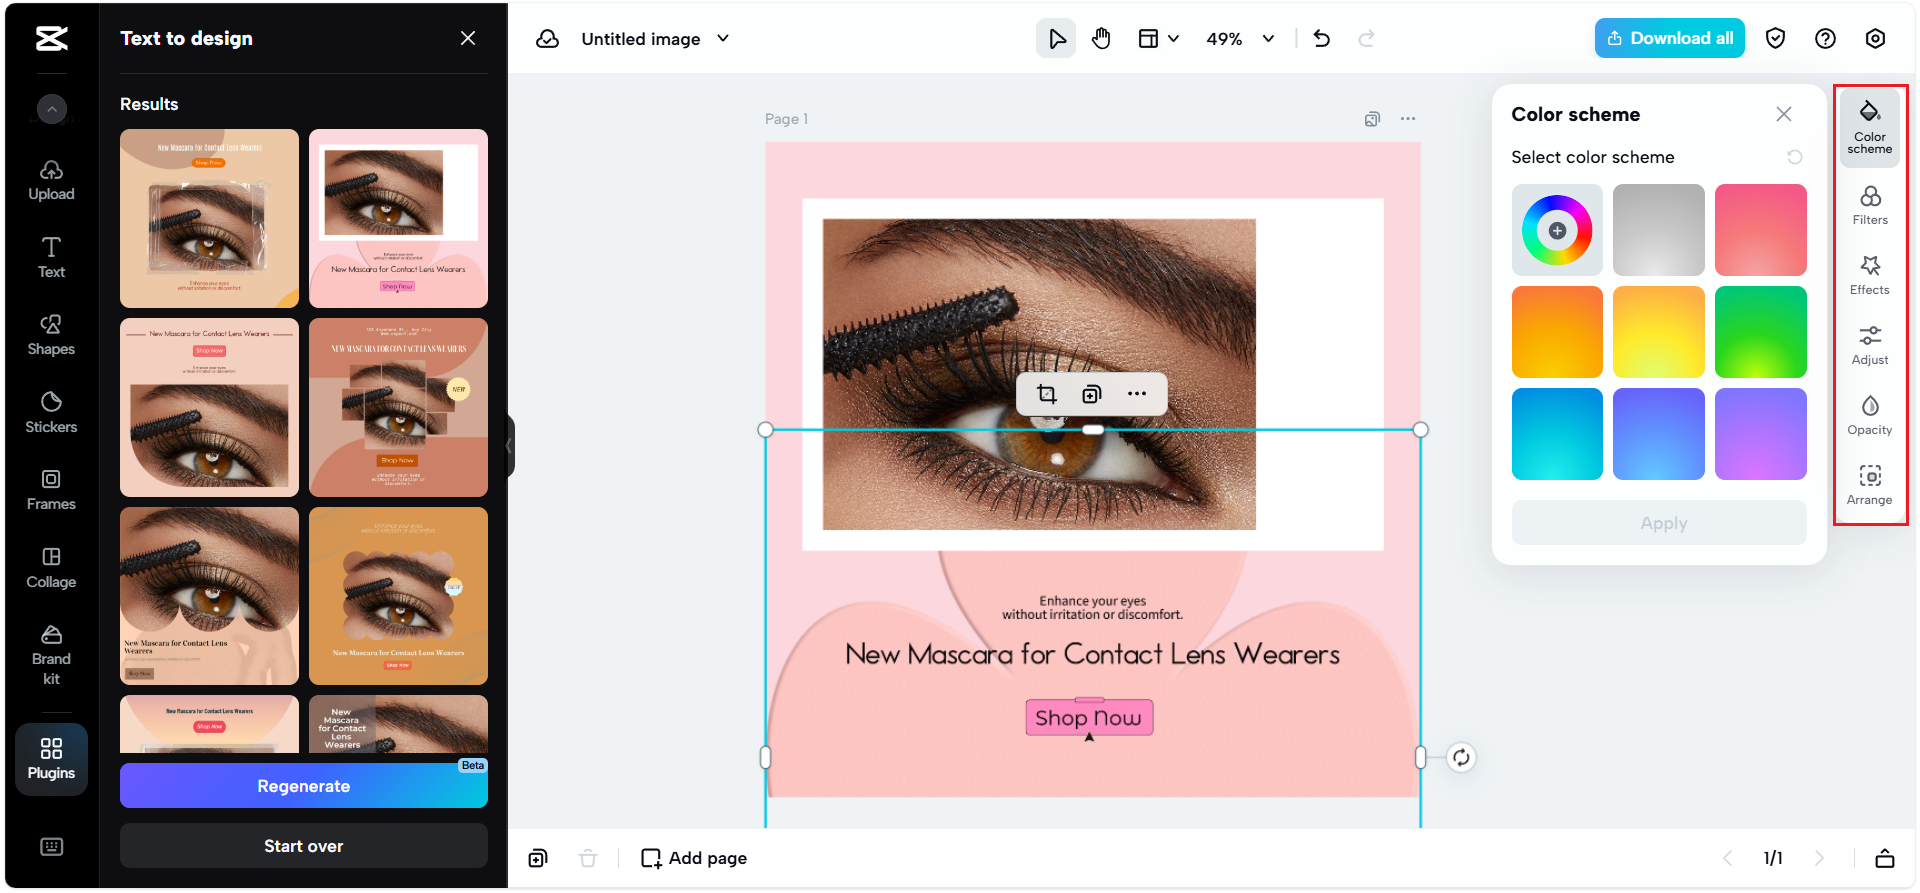Screen dimensions: 1920x893
Task: Open the Settings hexagon icon
Action: pyautogui.click(x=1875, y=38)
